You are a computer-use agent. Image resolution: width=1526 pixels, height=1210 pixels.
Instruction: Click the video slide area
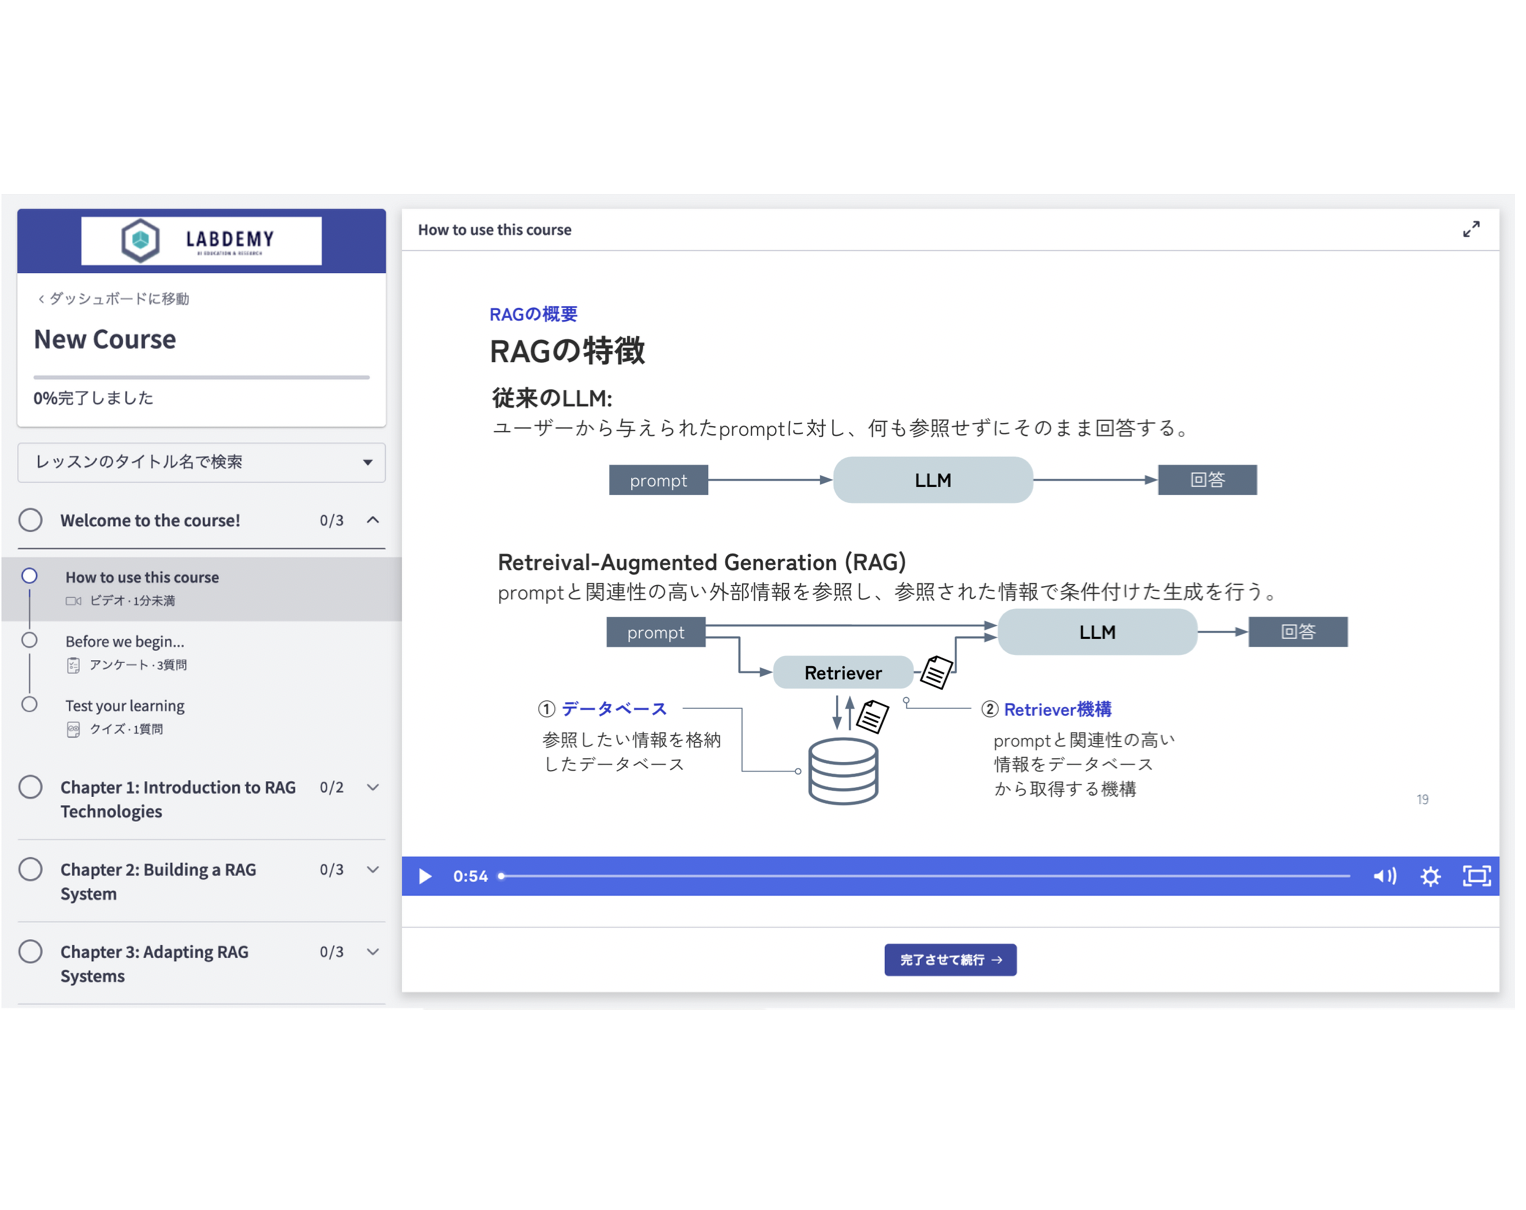[x=950, y=553]
